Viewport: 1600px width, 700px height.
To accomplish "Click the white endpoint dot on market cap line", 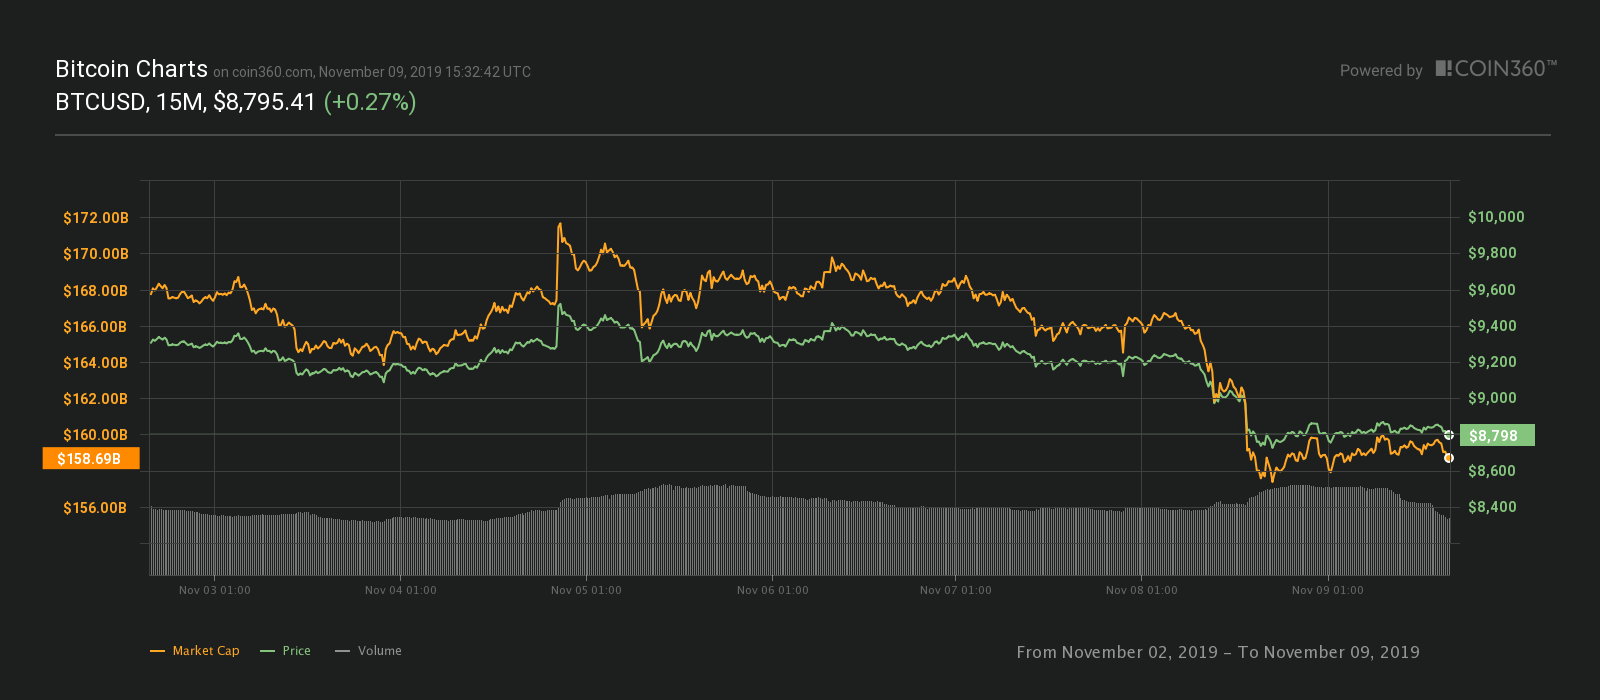I will click(1449, 458).
